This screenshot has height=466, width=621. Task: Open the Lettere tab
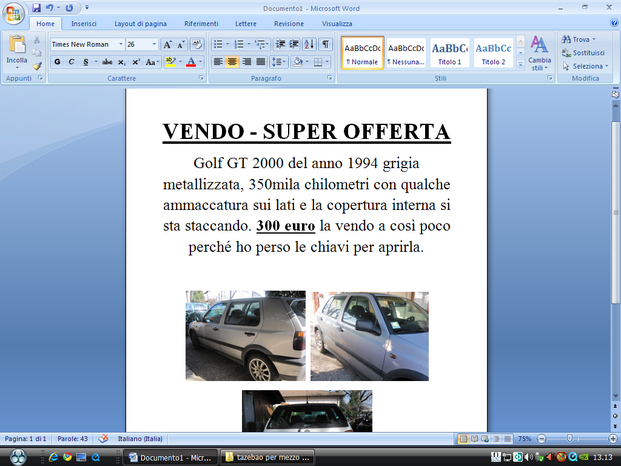pyautogui.click(x=246, y=24)
